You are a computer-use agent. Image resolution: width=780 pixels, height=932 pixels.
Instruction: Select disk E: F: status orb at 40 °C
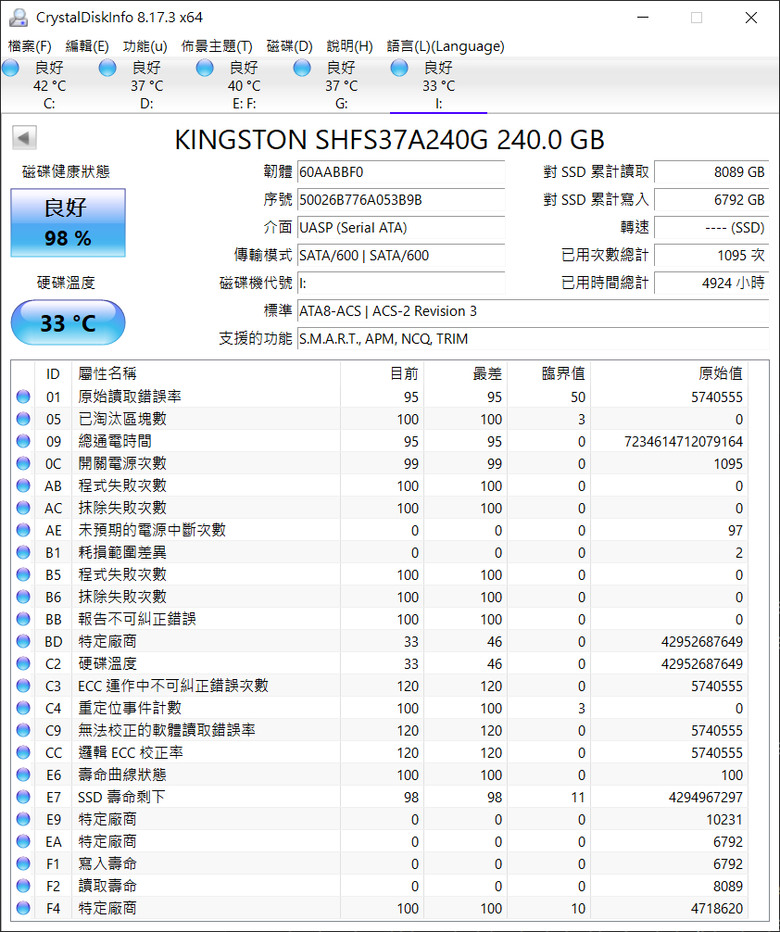pos(205,68)
